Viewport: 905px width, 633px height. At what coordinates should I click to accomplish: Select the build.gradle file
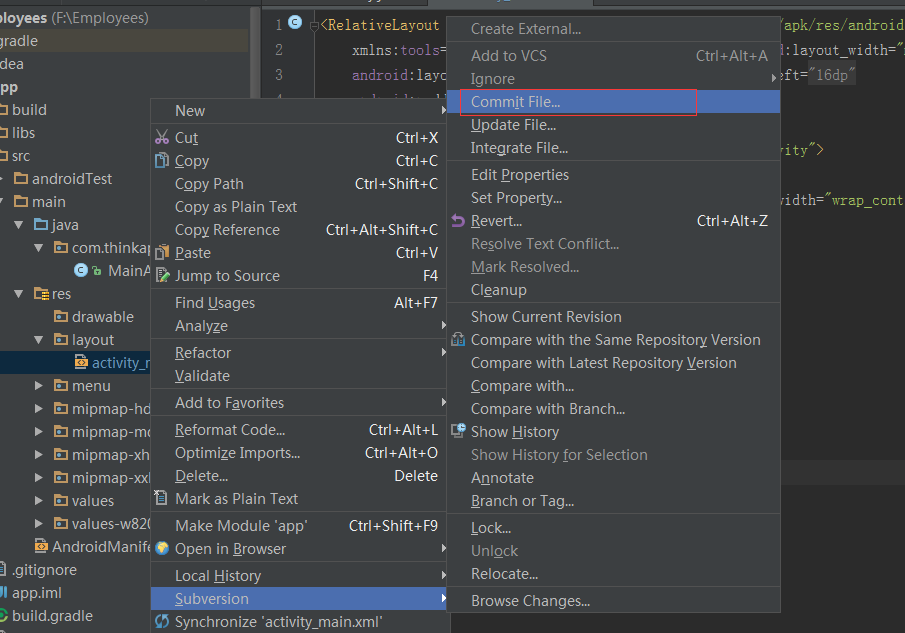click(52, 616)
